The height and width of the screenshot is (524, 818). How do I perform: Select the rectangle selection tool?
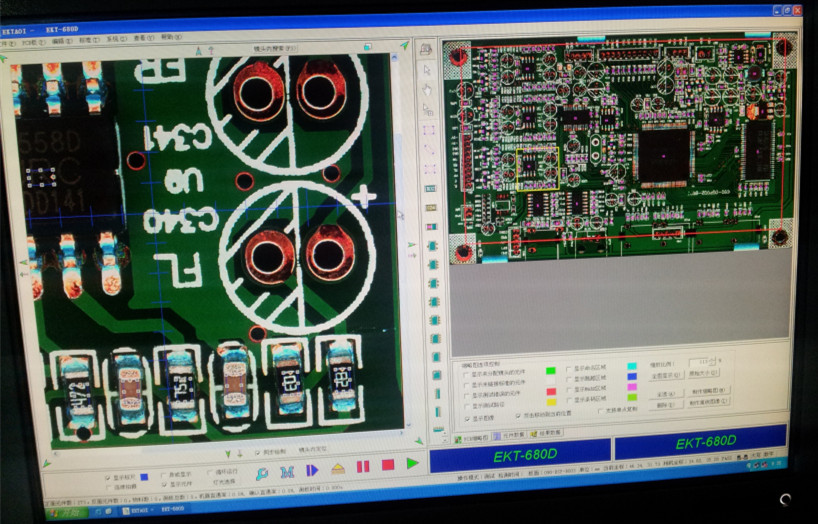pyautogui.click(x=428, y=130)
